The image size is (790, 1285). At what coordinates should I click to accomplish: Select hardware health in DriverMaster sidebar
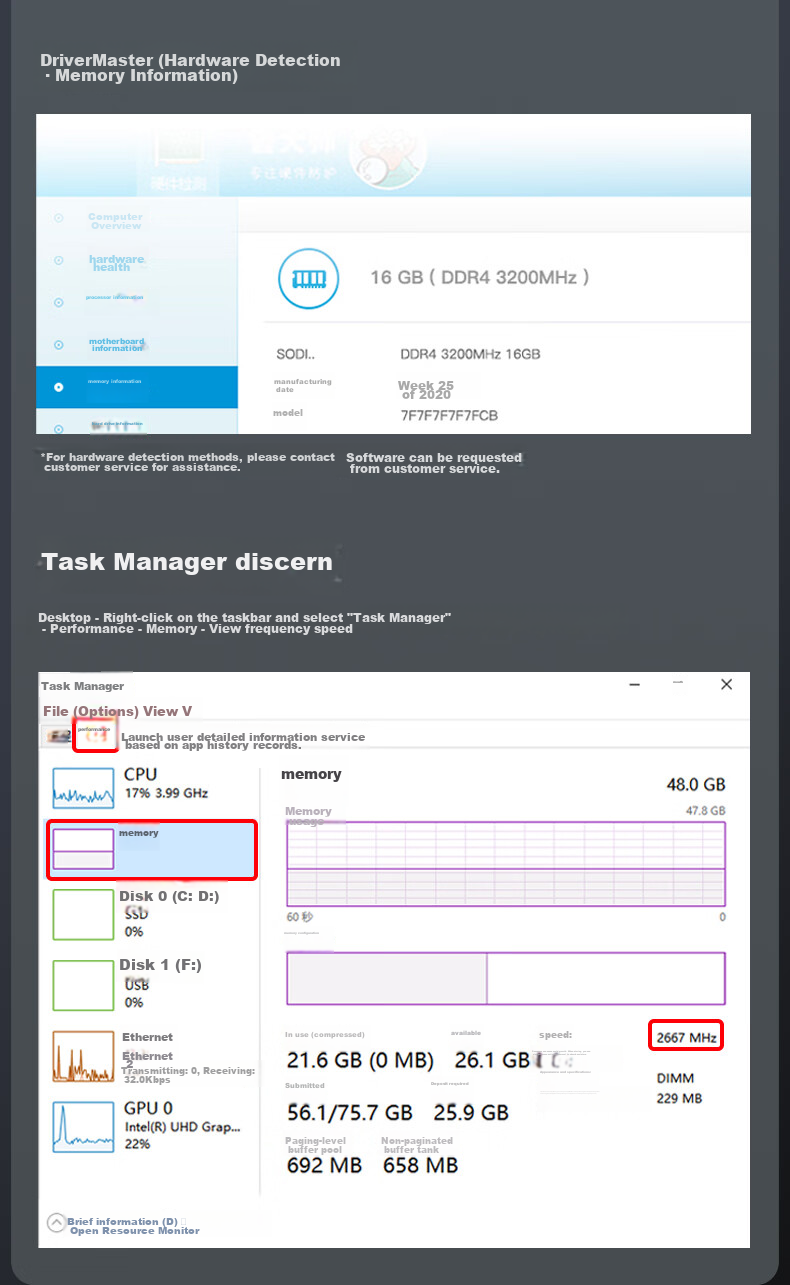(116, 263)
